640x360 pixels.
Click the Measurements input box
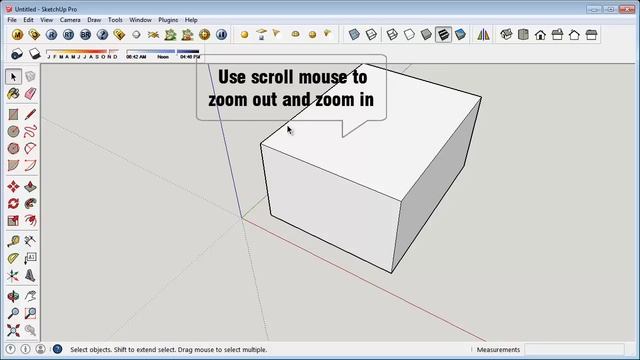574,349
